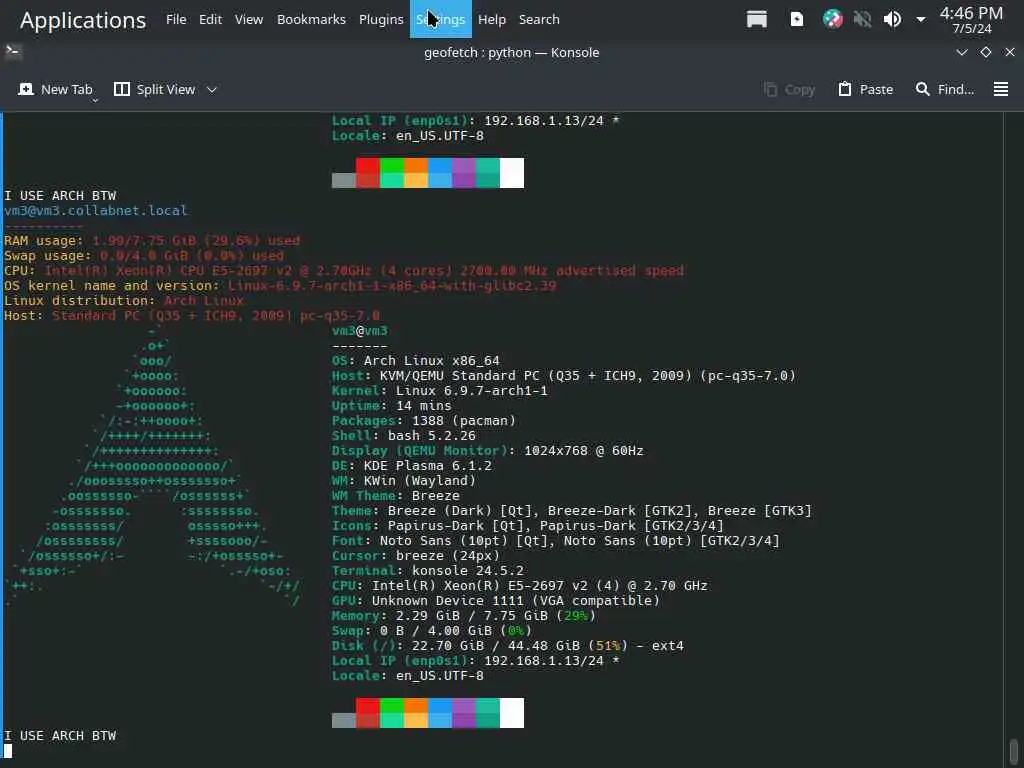Click the 'OS: Arch Linux x86_64' line
This screenshot has width=1024, height=768.
tap(415, 360)
